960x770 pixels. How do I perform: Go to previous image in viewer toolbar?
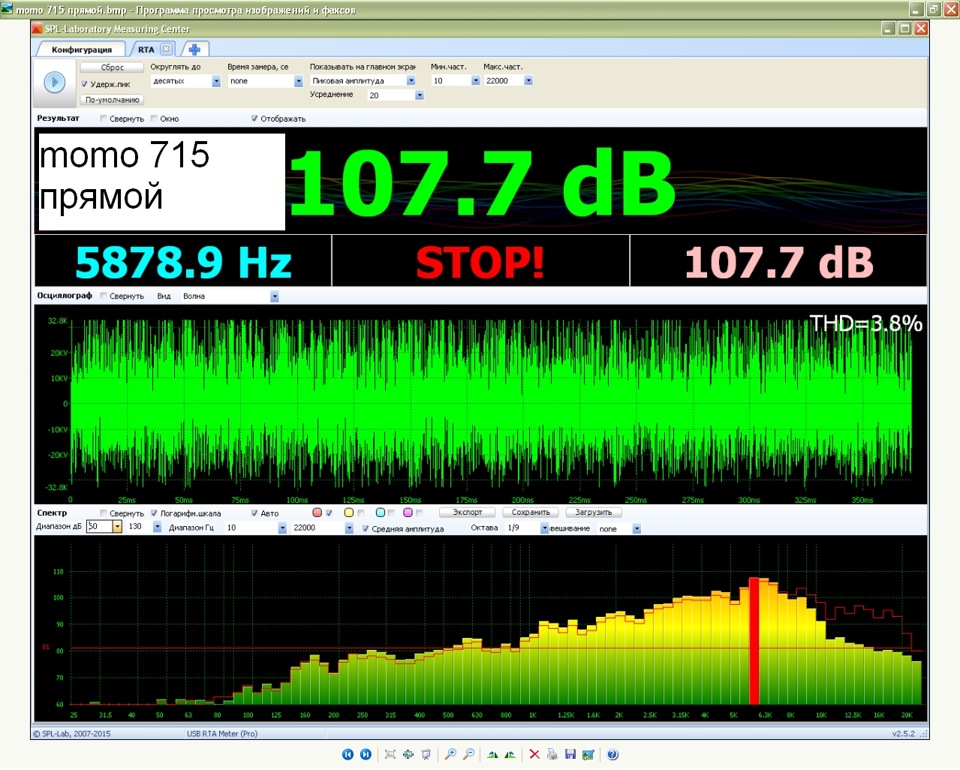(348, 754)
